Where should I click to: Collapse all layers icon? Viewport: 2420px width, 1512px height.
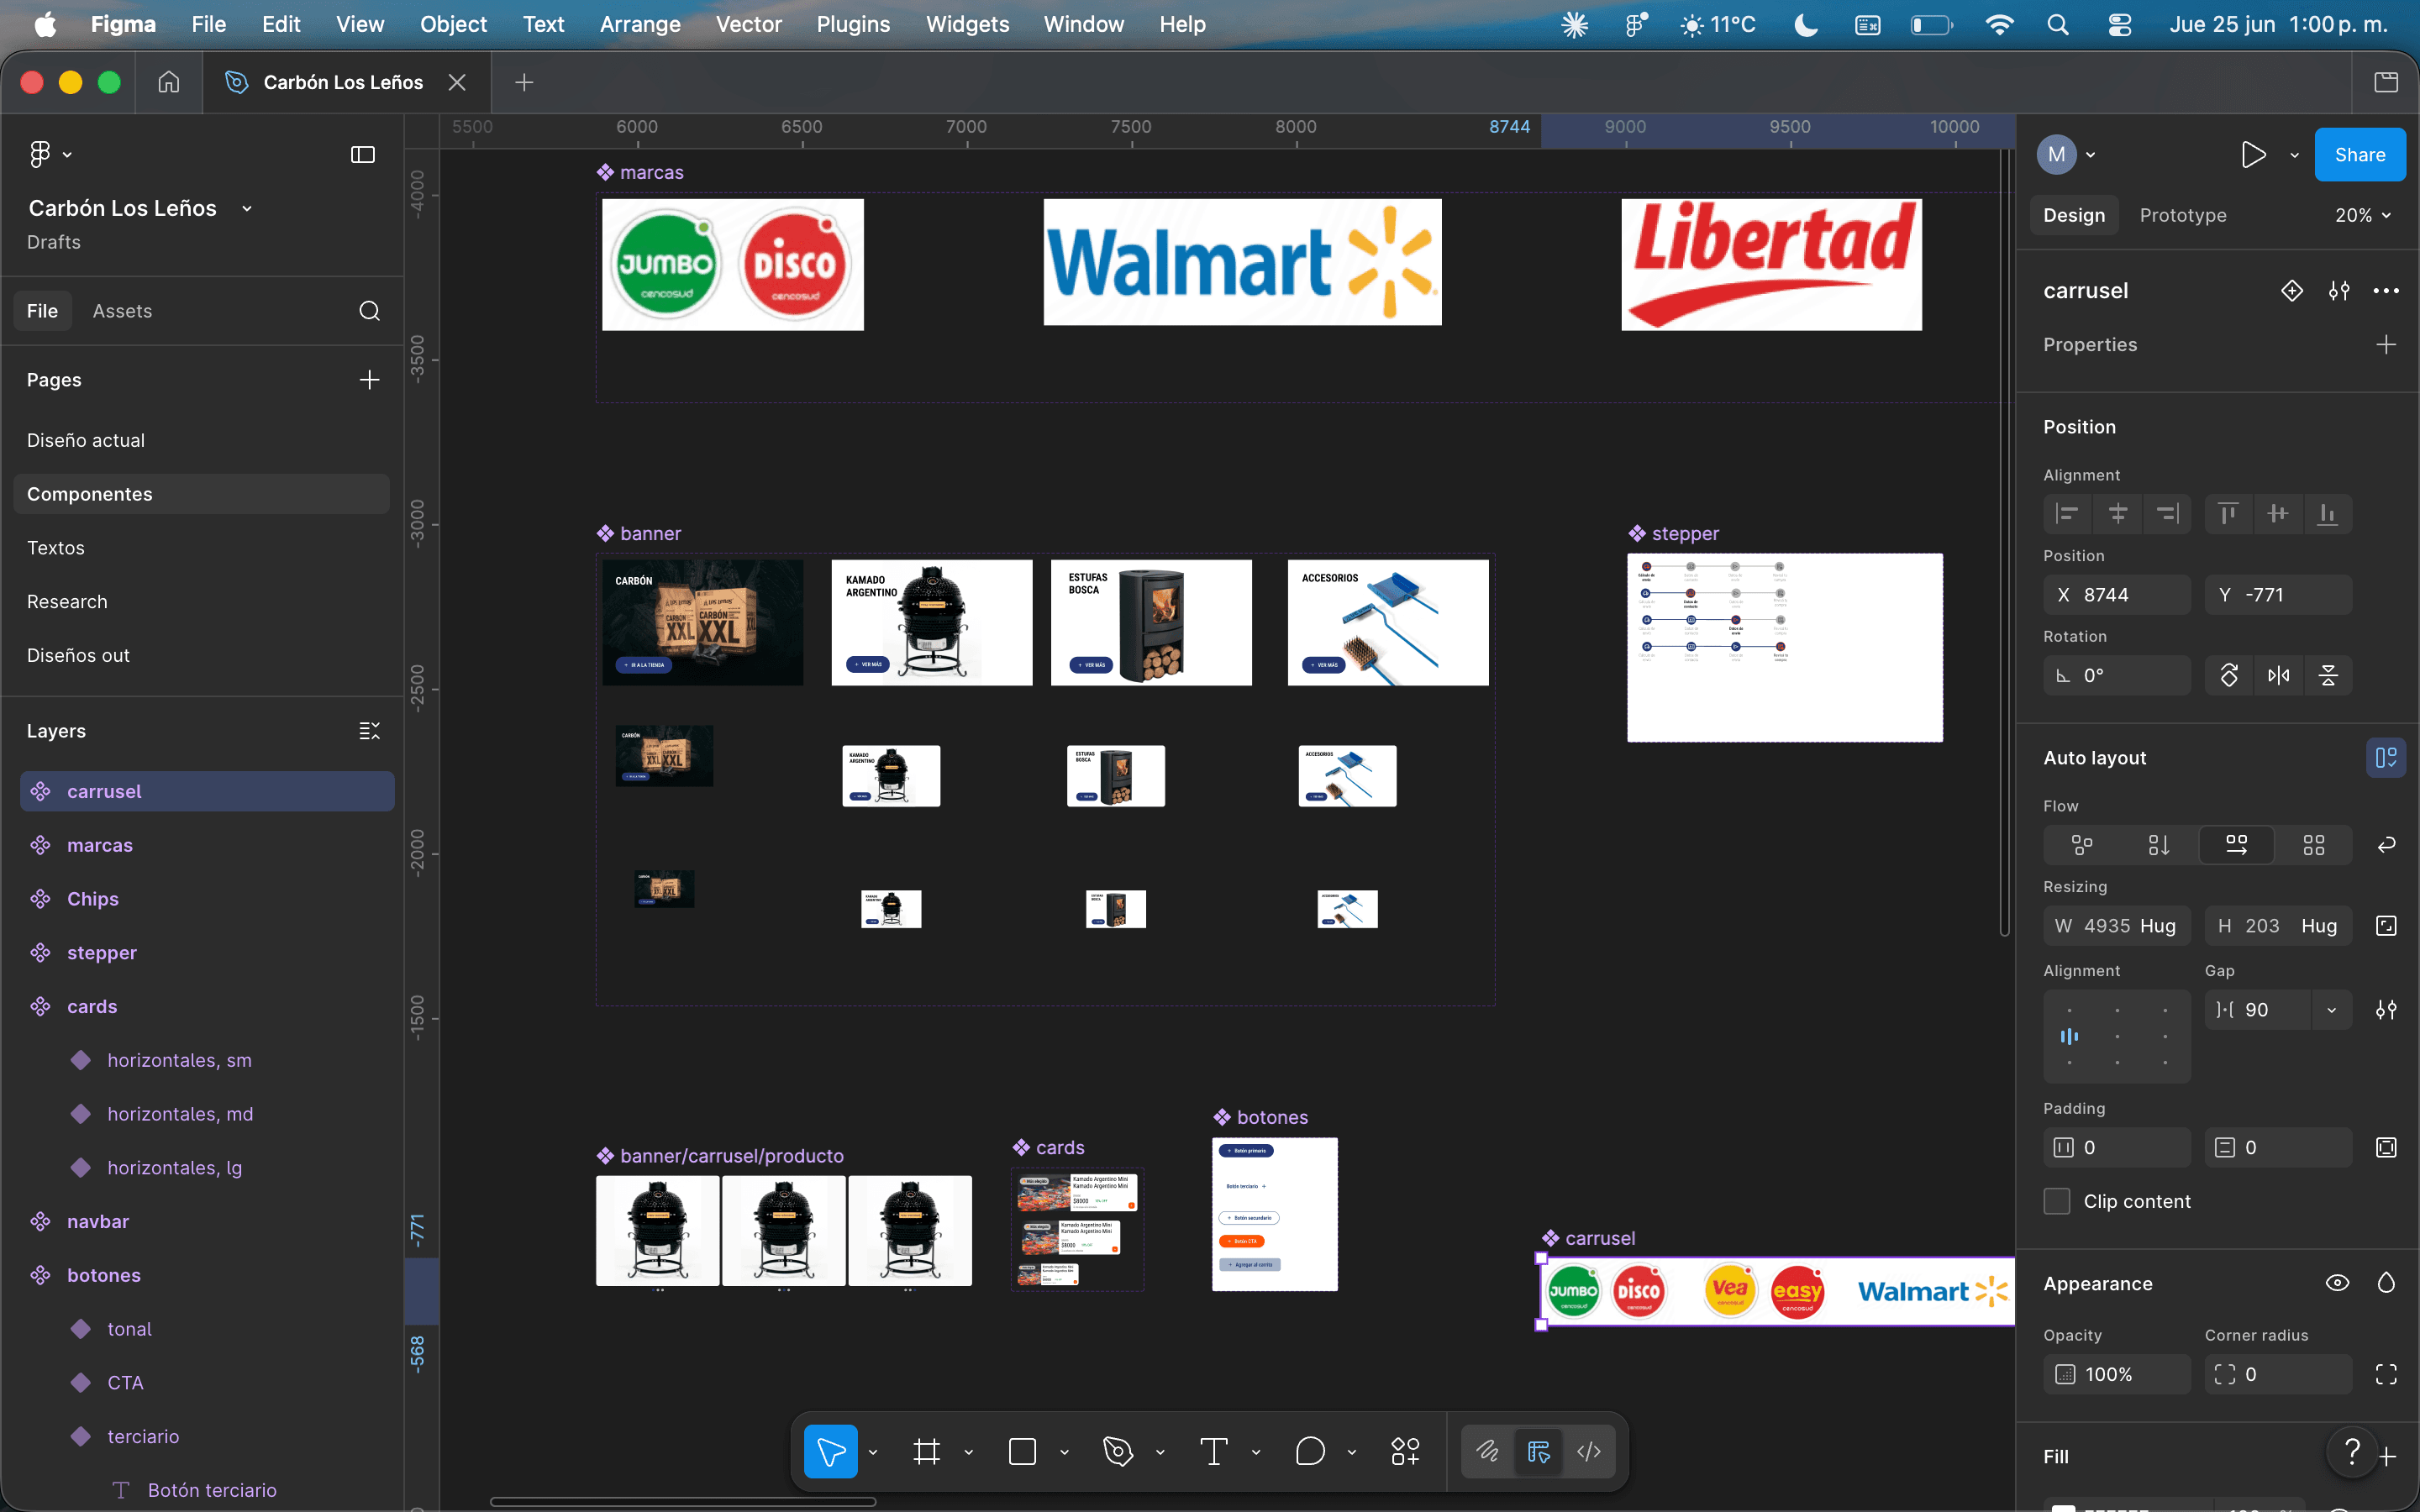click(369, 731)
